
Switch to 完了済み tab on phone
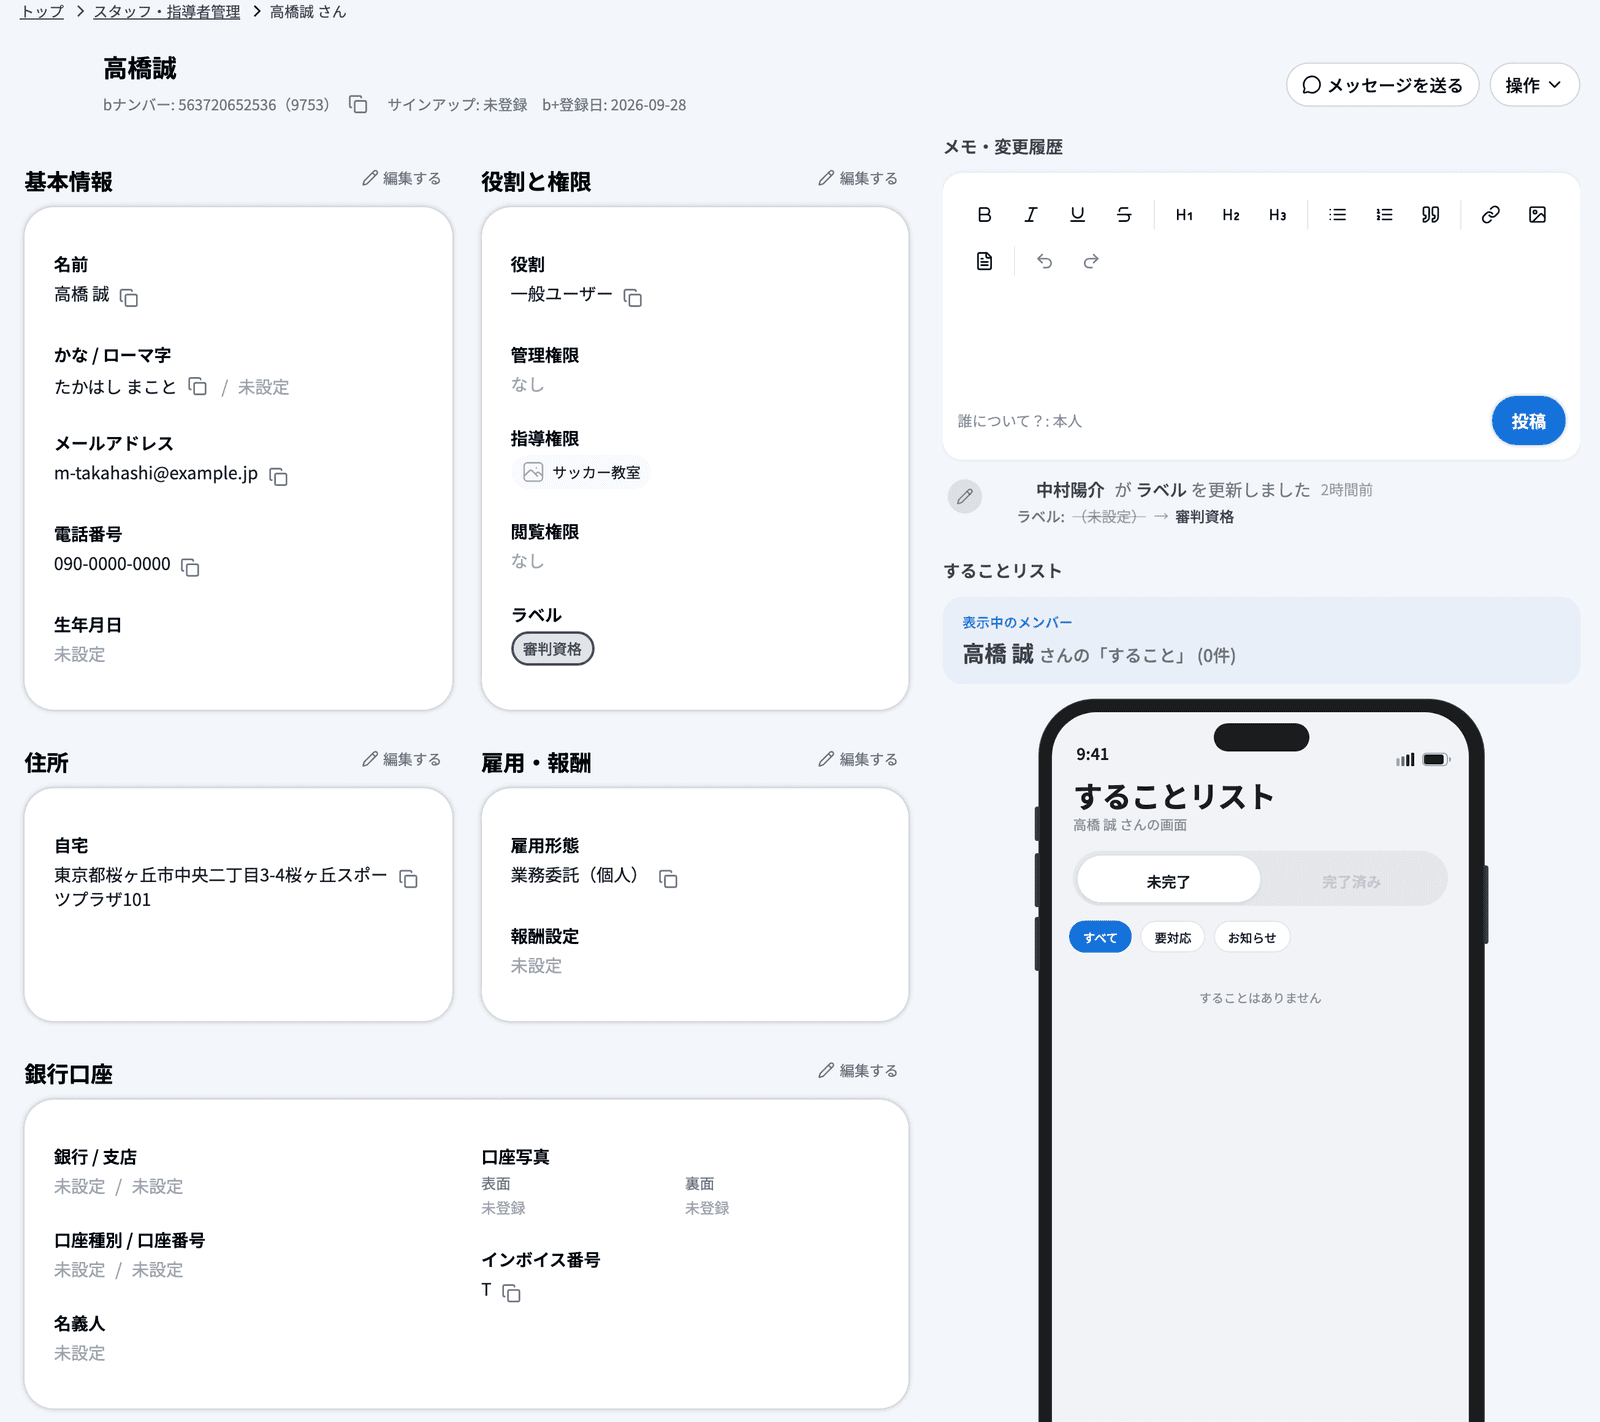1351,881
